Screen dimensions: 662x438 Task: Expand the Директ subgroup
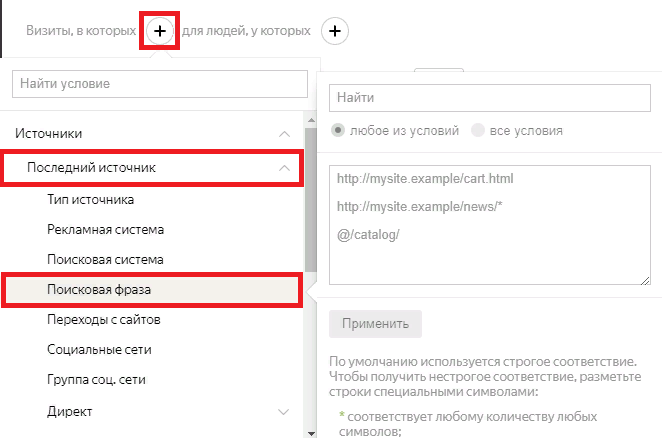click(284, 412)
